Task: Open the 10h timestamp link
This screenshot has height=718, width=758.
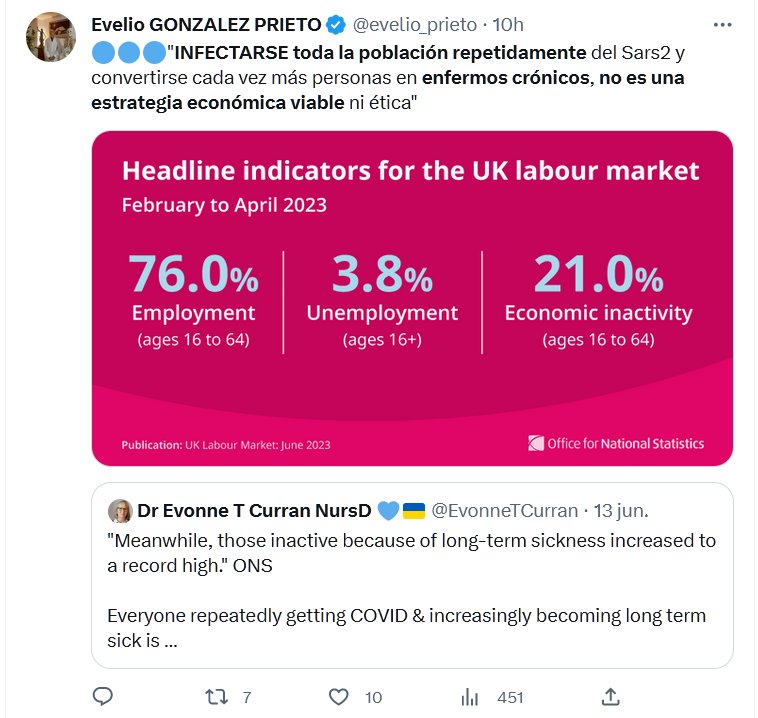Action: coord(508,24)
